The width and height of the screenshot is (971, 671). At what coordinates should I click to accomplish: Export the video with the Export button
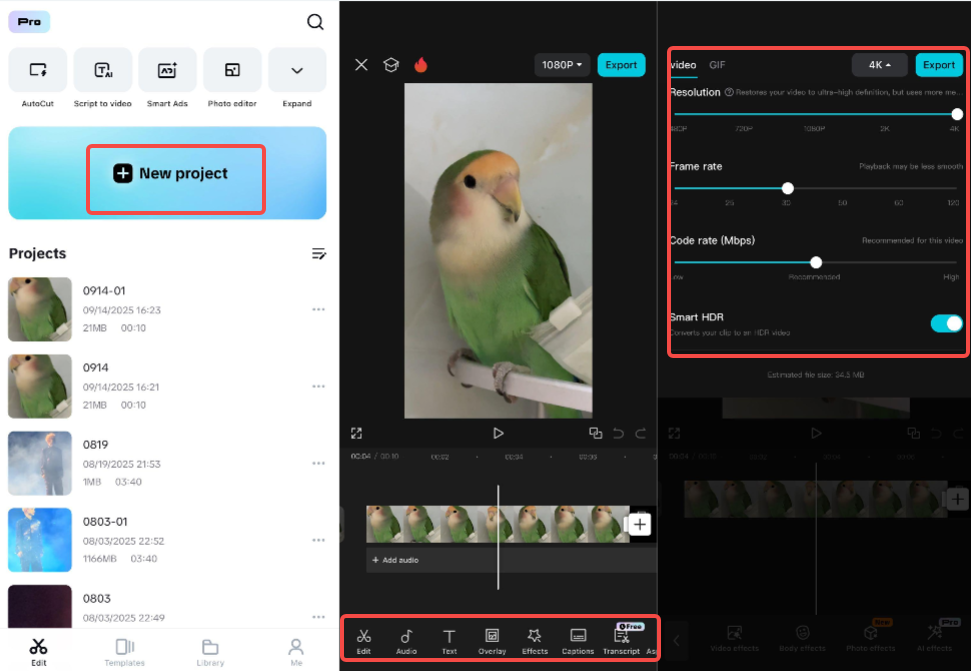(x=621, y=63)
